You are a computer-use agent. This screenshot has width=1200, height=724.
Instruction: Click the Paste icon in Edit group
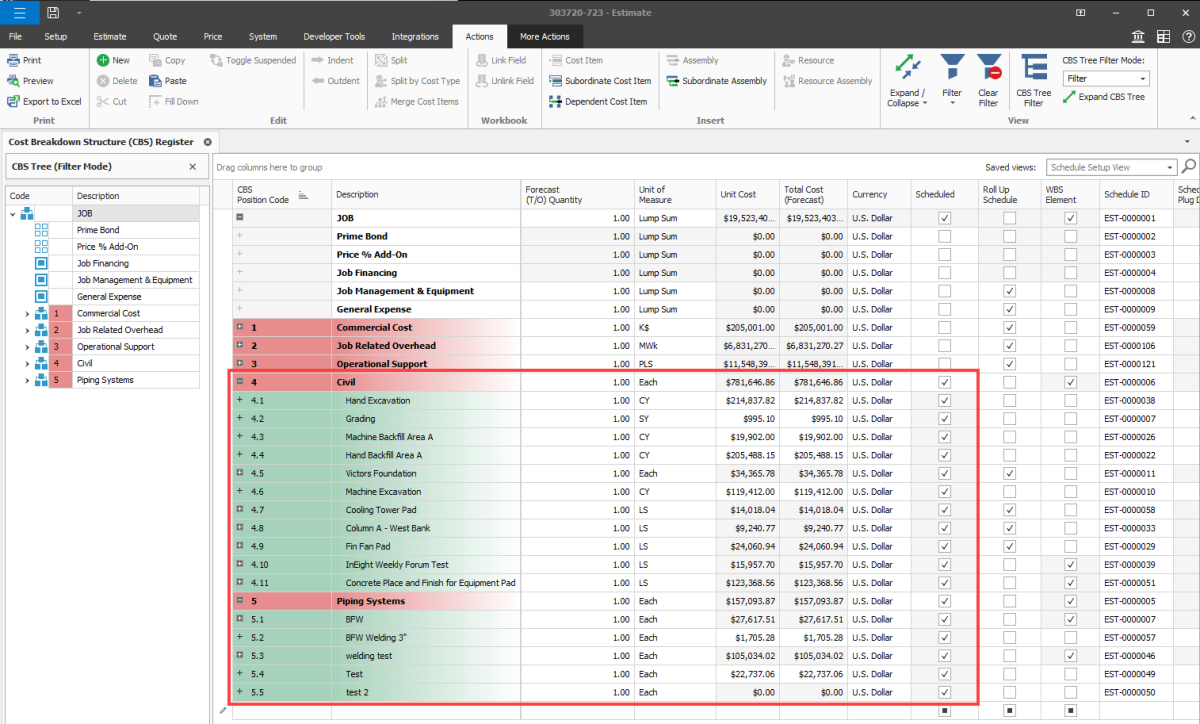(x=155, y=81)
